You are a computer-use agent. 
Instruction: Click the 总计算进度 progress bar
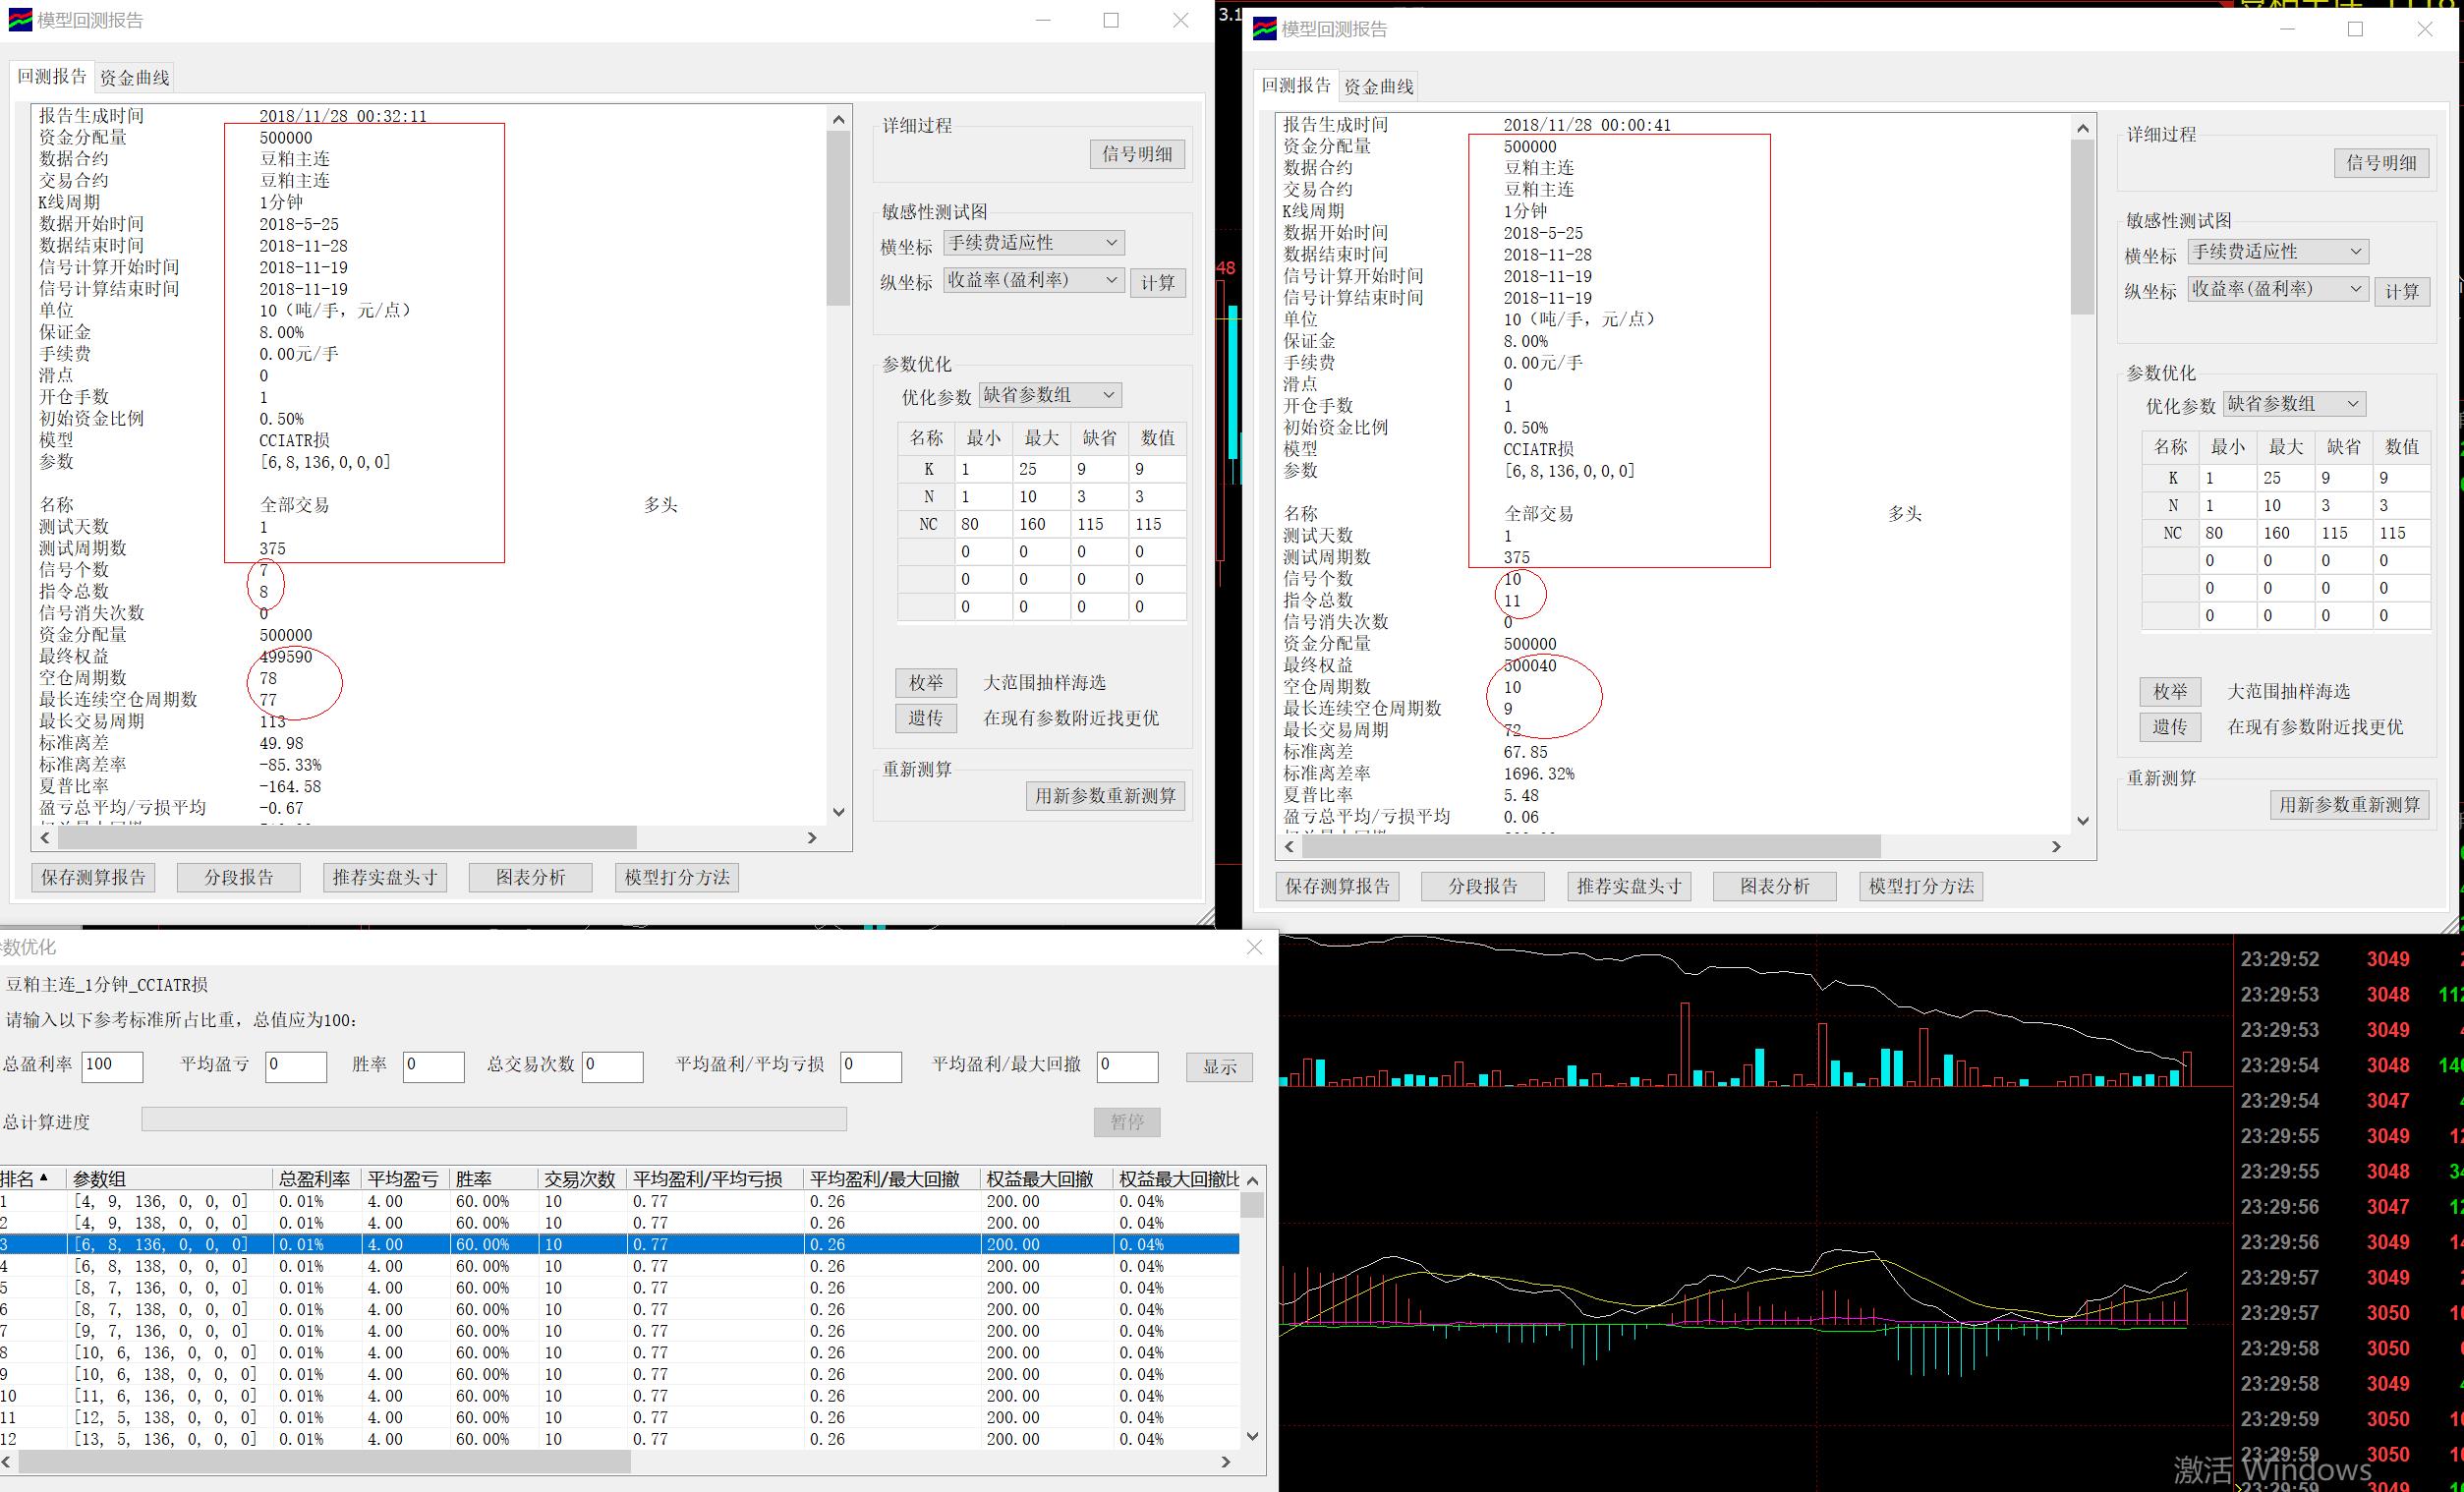pos(494,1119)
